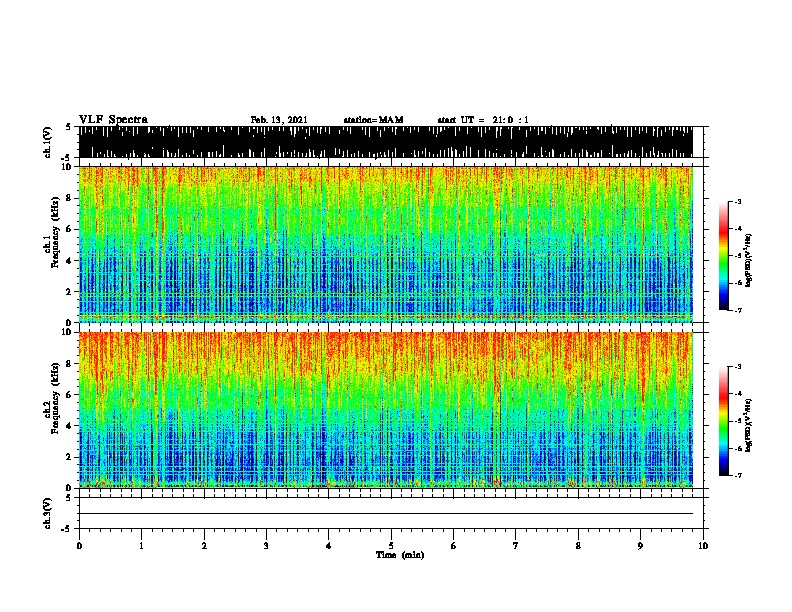The height and width of the screenshot is (612, 792).
Task: Click the "-3" tick on ch.1 color bar
Action: pyautogui.click(x=737, y=202)
